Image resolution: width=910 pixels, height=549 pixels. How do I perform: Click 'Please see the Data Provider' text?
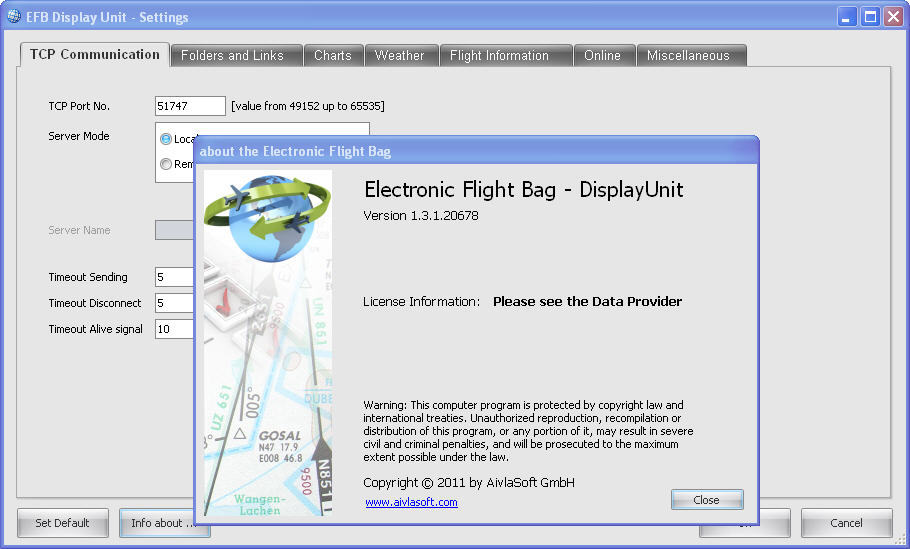click(x=587, y=301)
